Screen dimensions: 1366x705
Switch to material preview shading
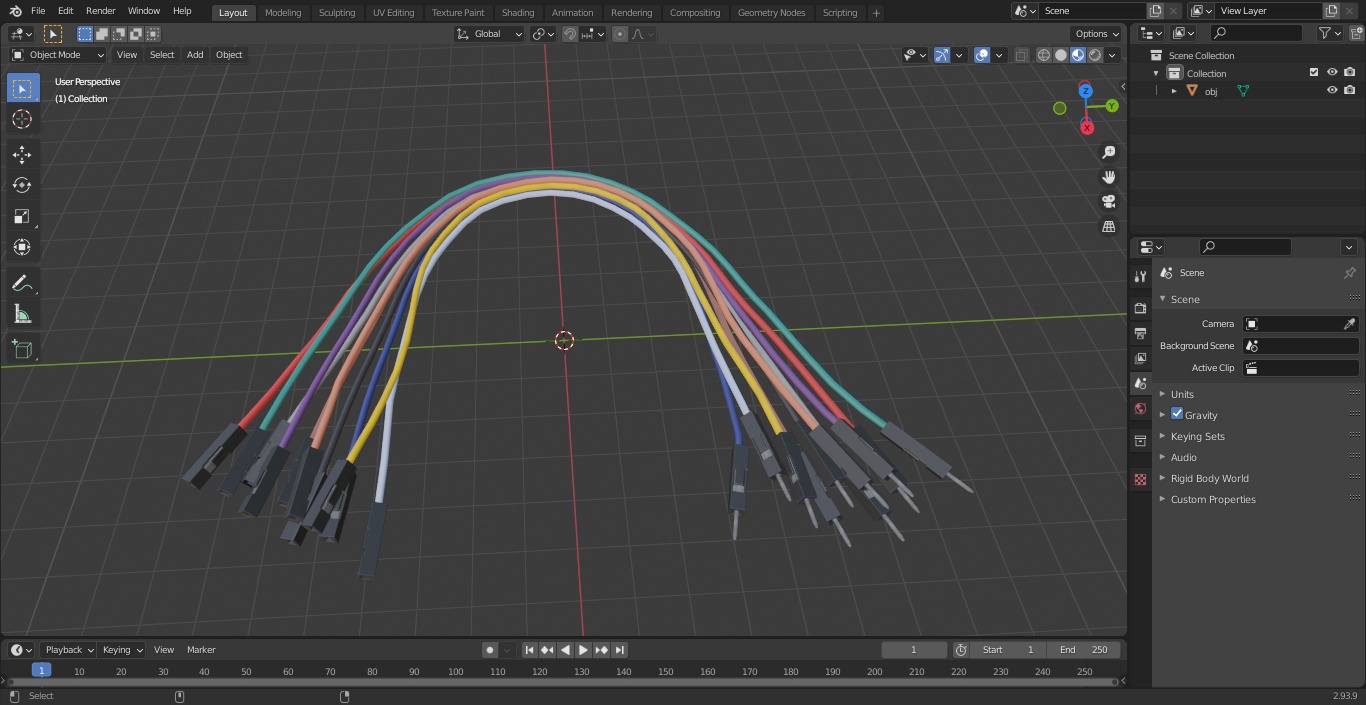(1078, 55)
